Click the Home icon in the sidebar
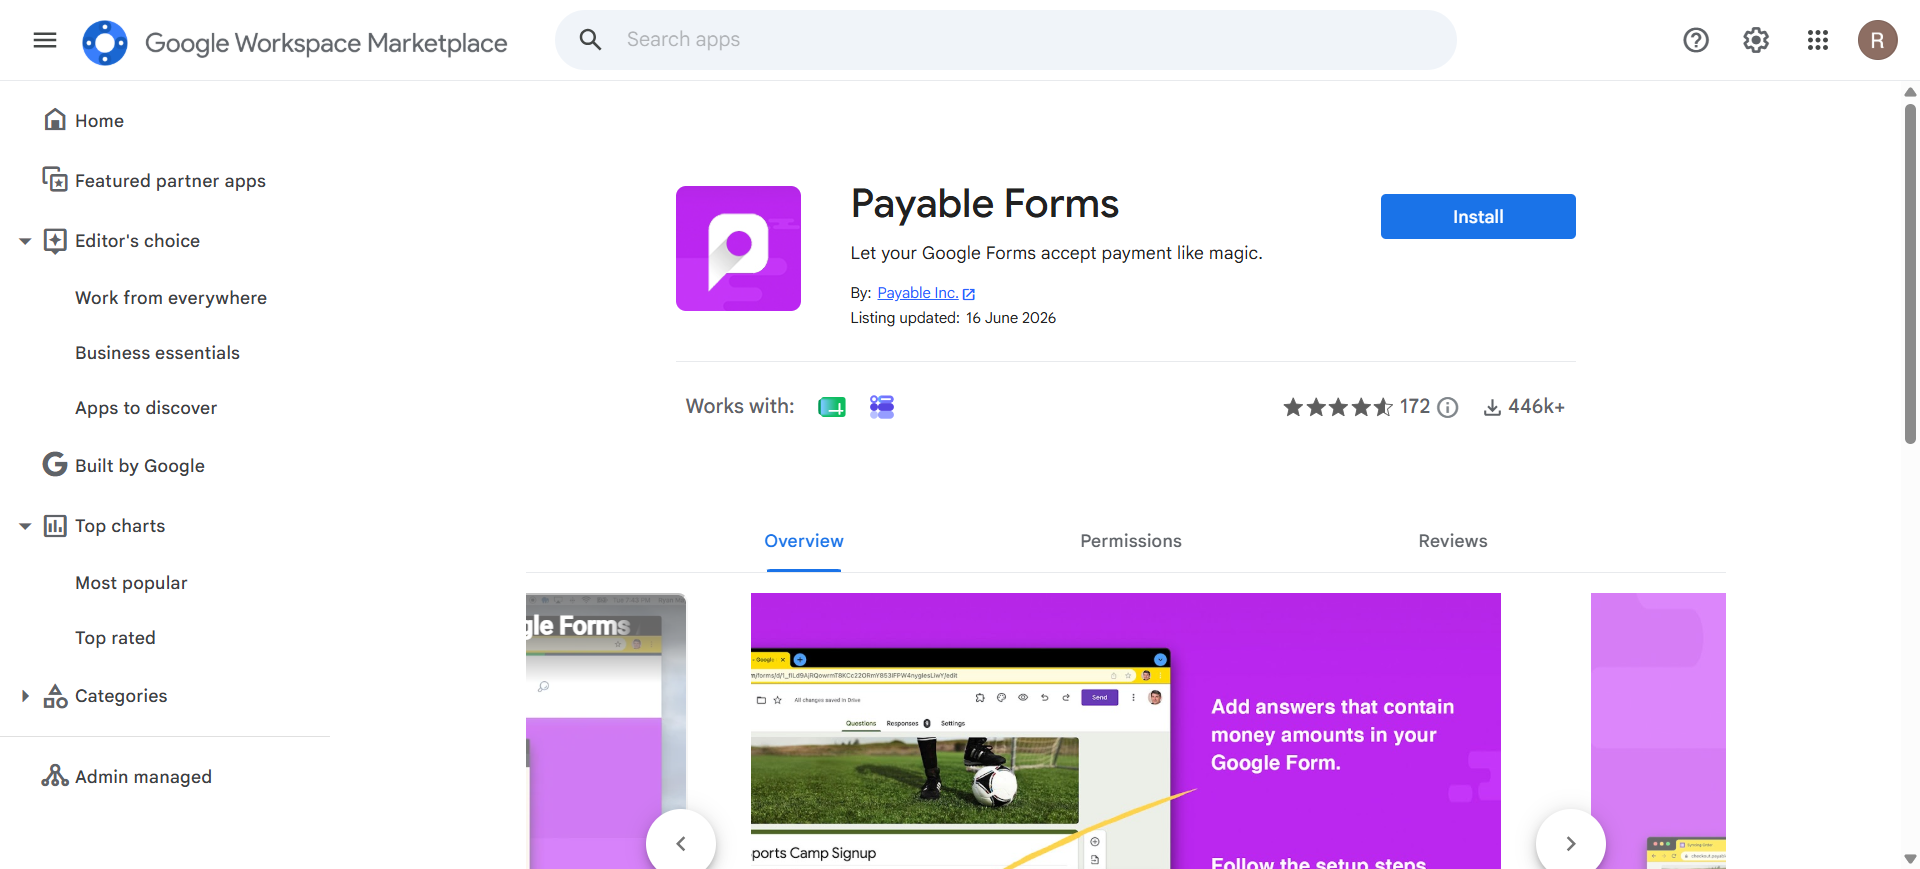 [x=55, y=120]
